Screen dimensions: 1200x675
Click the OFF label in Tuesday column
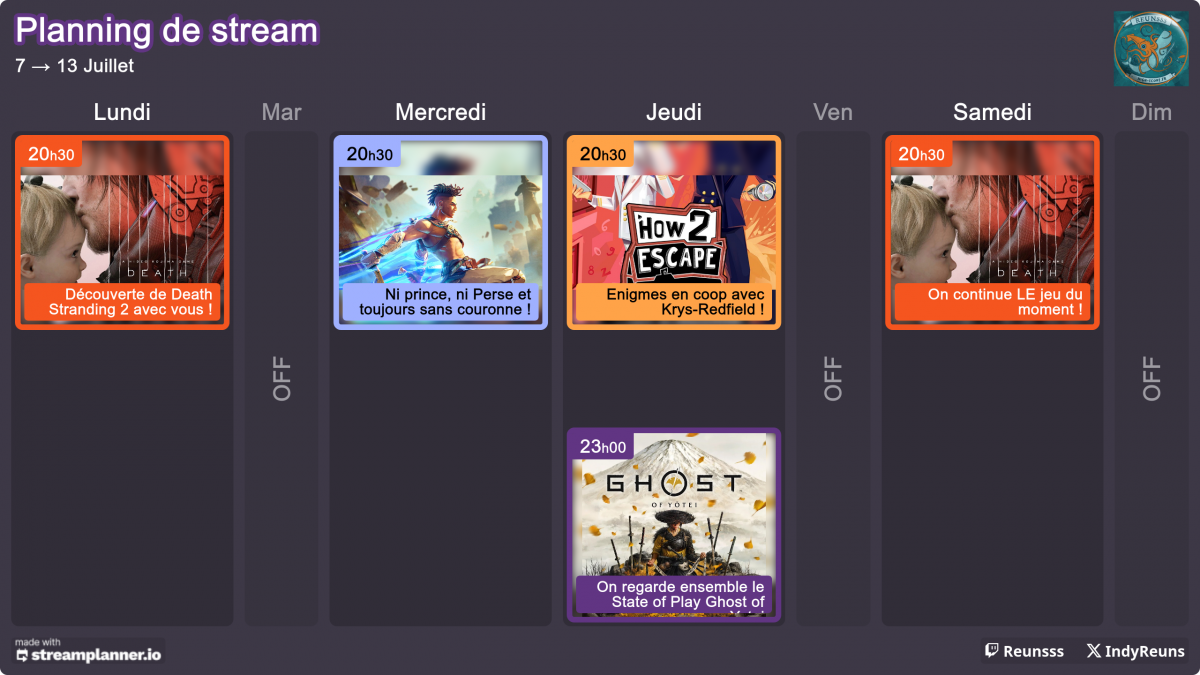tap(282, 378)
